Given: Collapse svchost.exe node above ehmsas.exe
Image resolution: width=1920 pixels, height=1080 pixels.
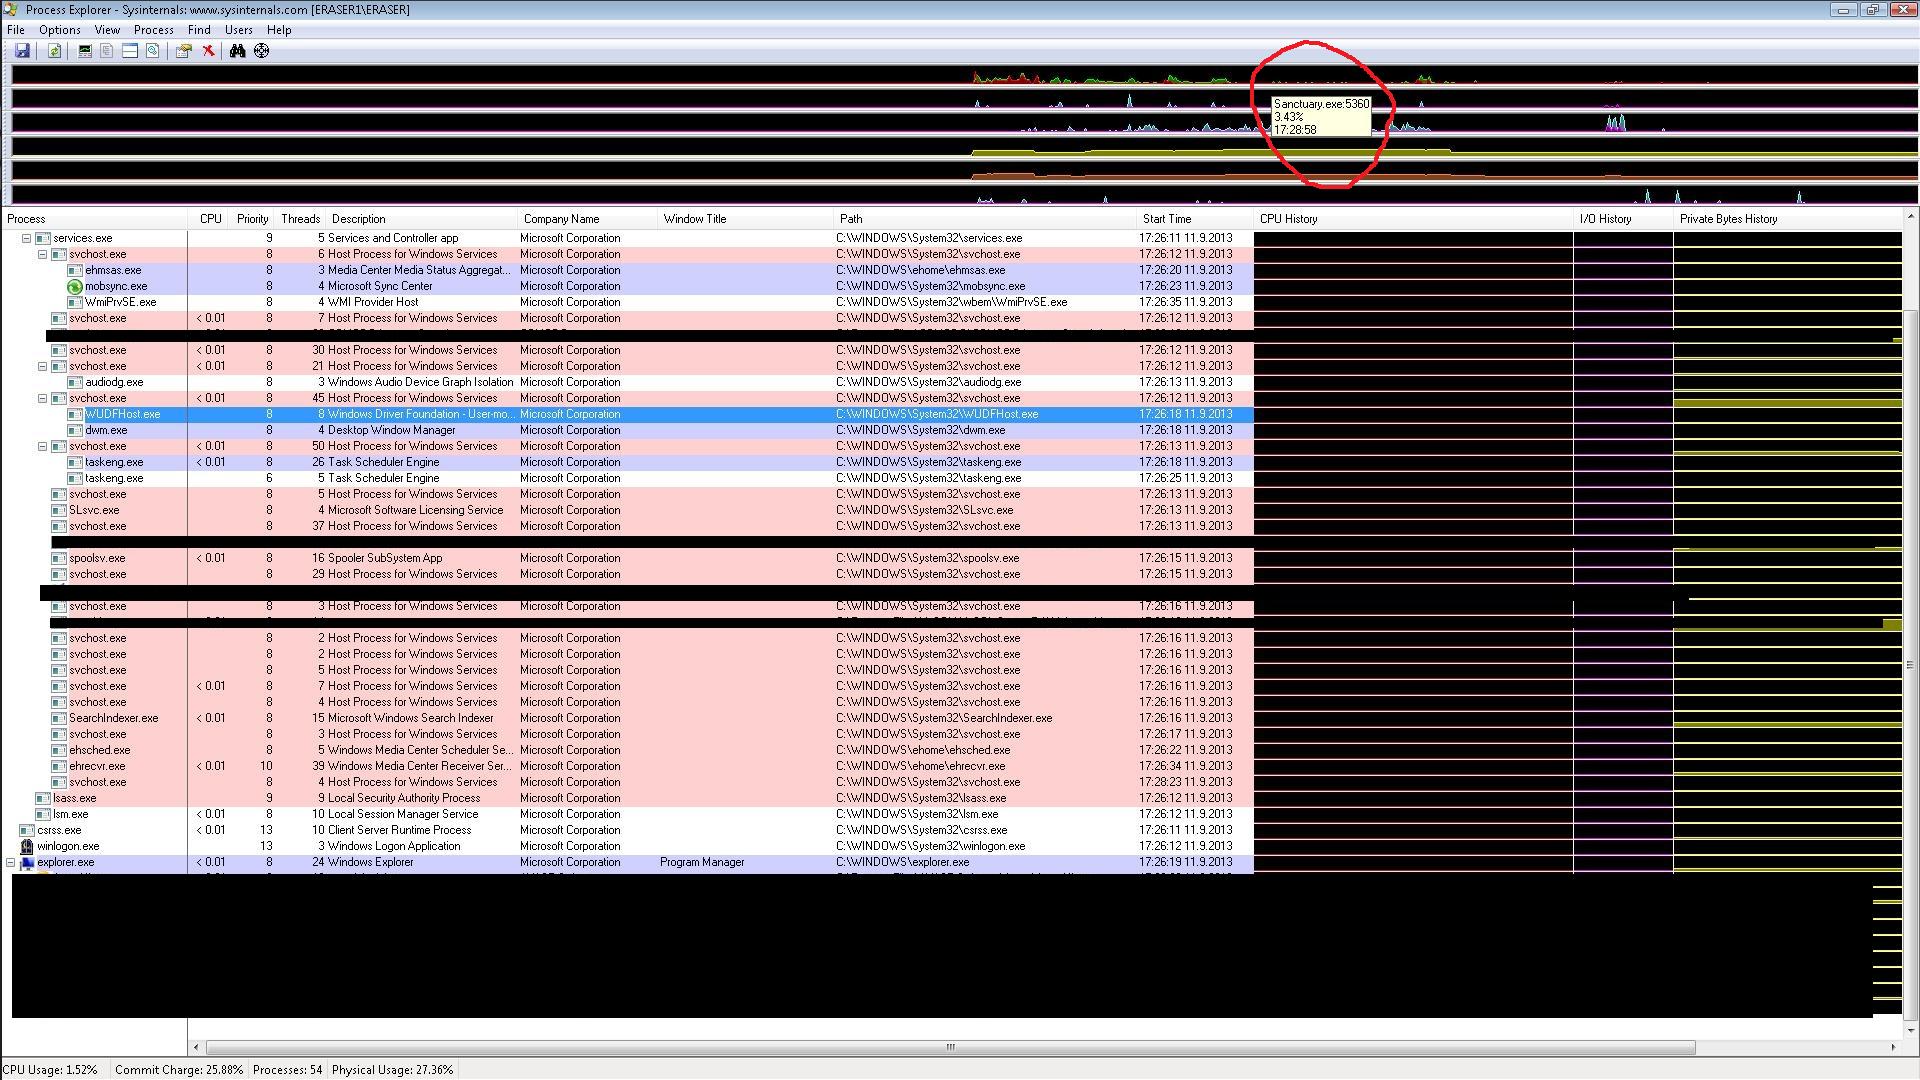Looking at the screenshot, I should pyautogui.click(x=43, y=254).
